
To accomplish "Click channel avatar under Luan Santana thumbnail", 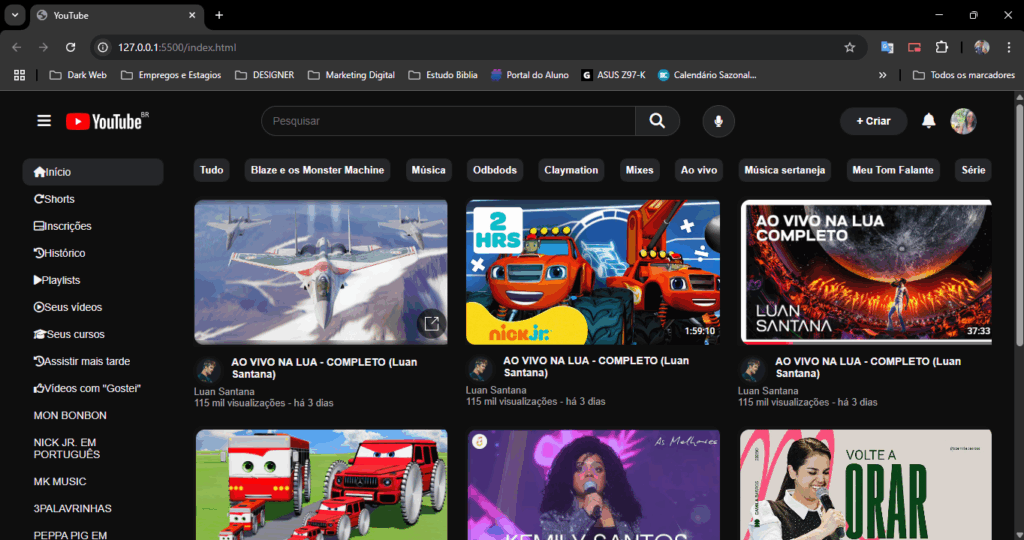I will [752, 370].
